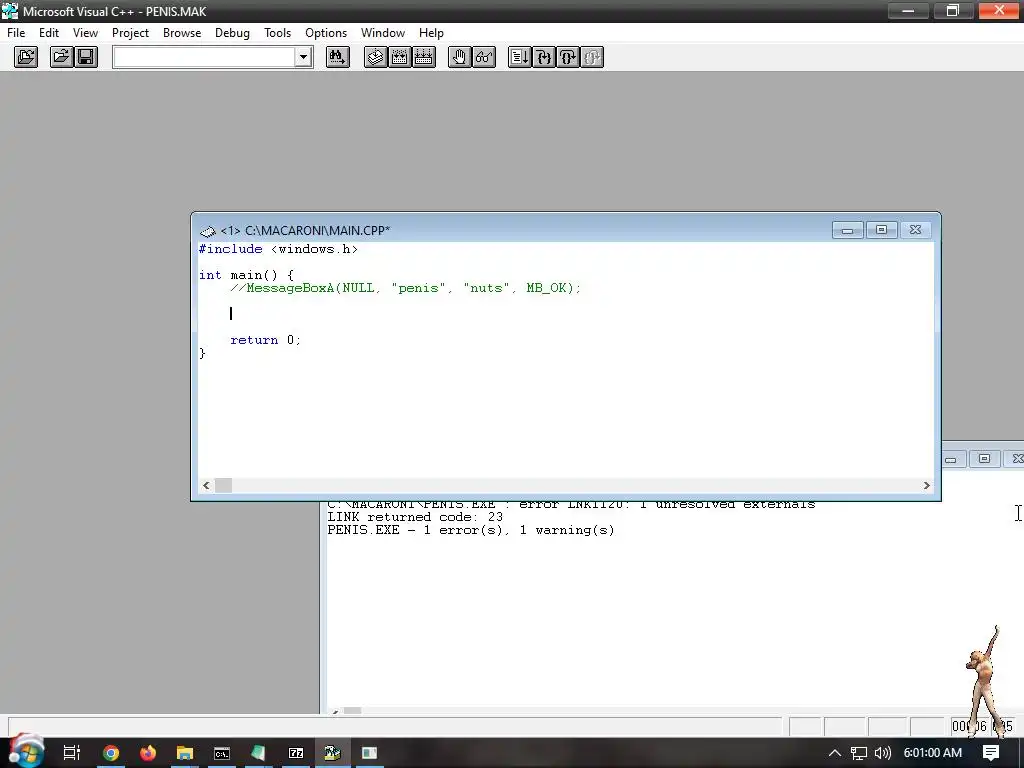Click left arrow of MAIN.CPP horizontal scrollbar
Image resolution: width=1024 pixels, height=768 pixels.
point(206,485)
